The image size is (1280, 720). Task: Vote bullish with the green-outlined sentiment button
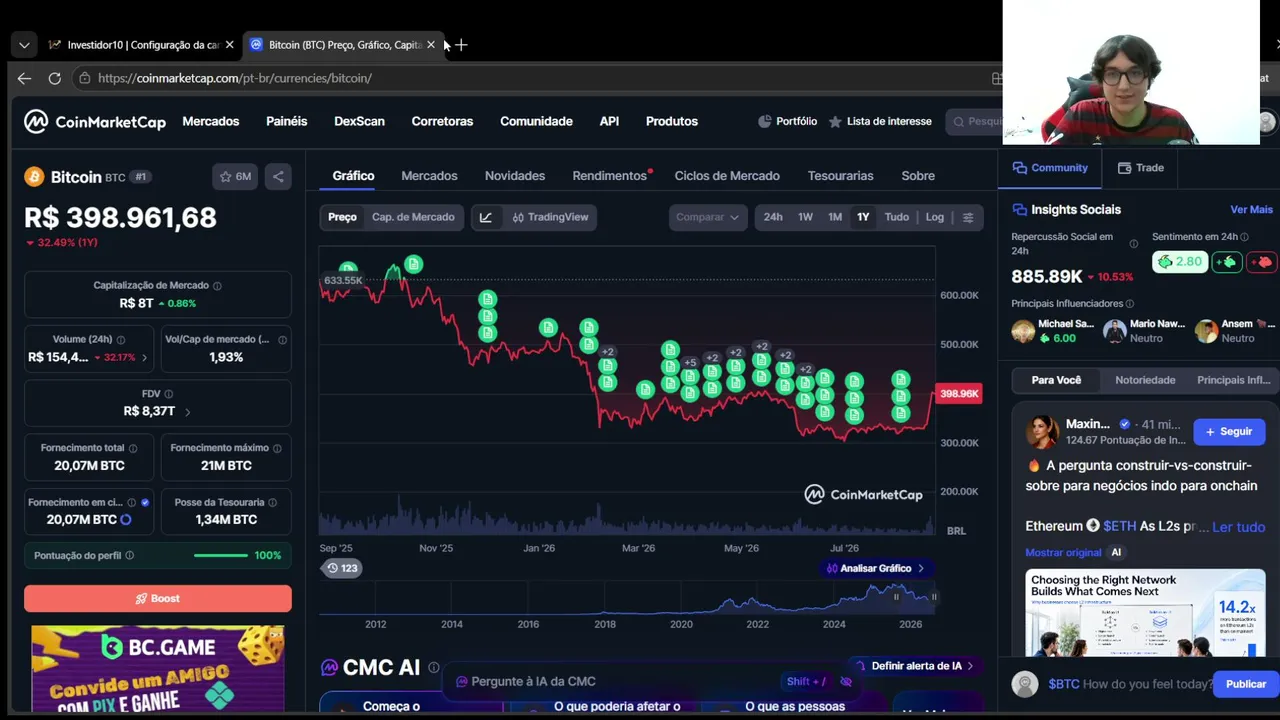[1226, 262]
